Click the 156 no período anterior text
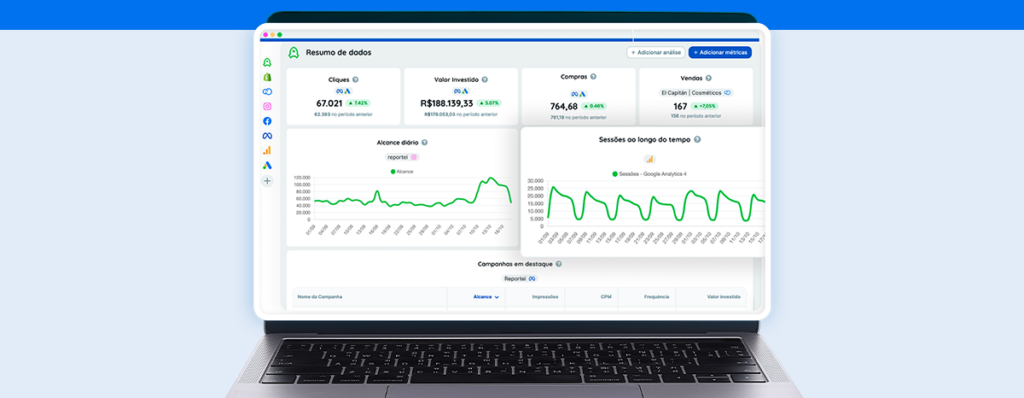The height and width of the screenshot is (398, 1024). (x=696, y=116)
